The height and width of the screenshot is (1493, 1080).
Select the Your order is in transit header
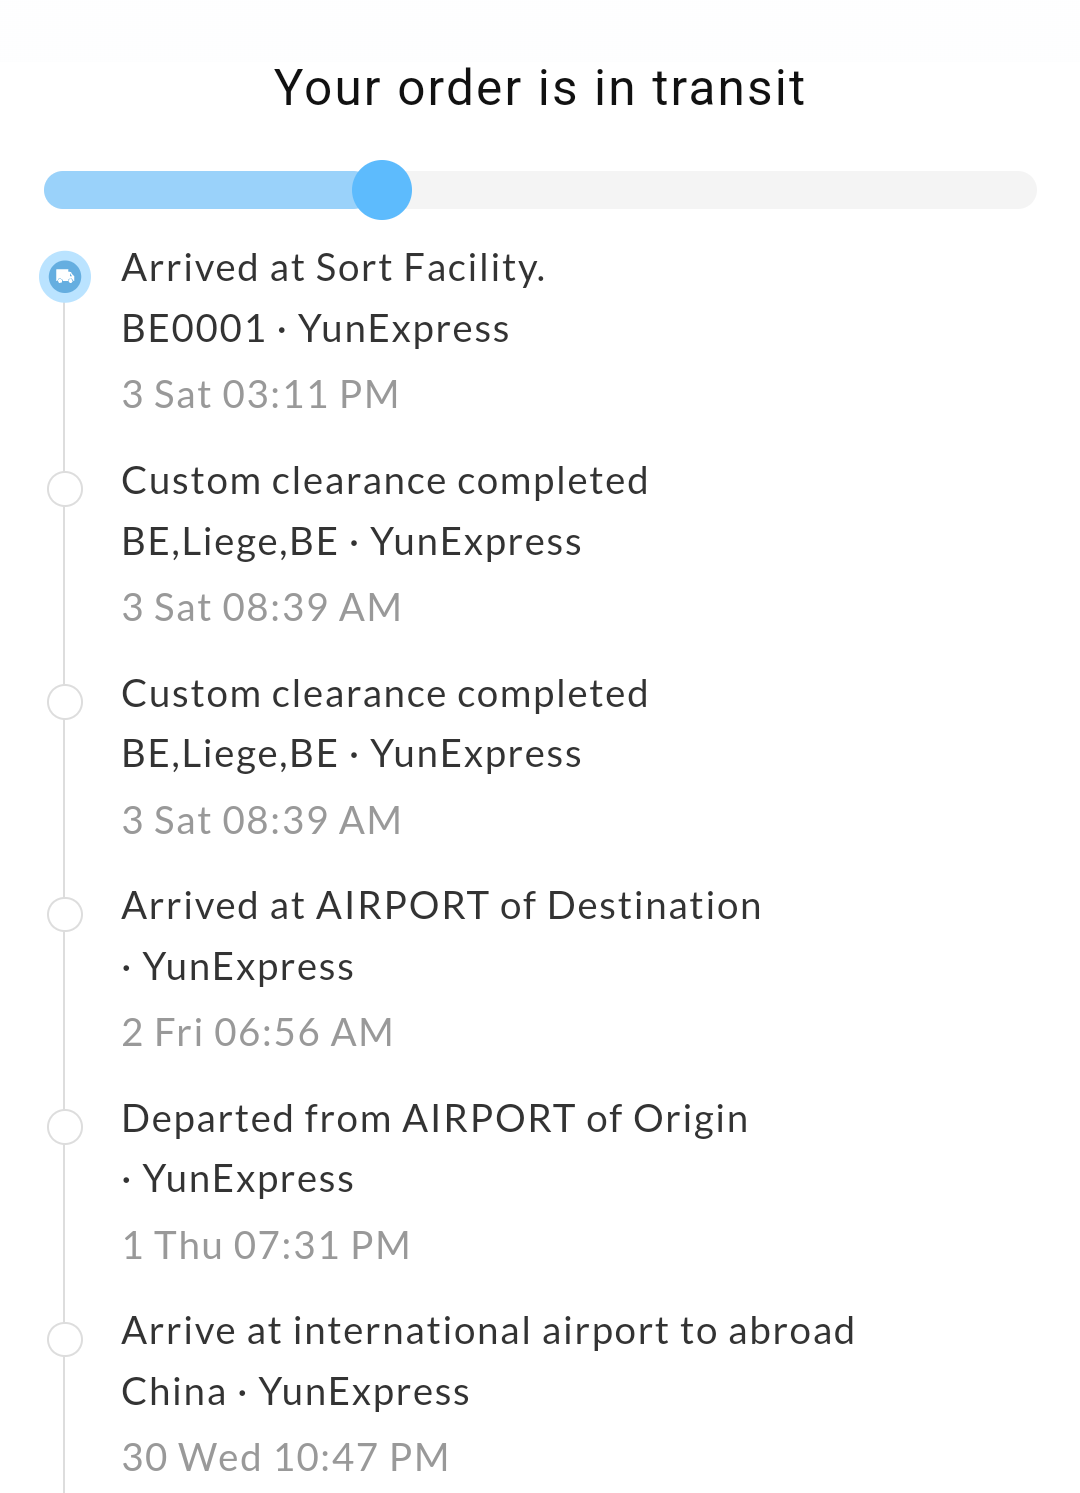pyautogui.click(x=540, y=88)
